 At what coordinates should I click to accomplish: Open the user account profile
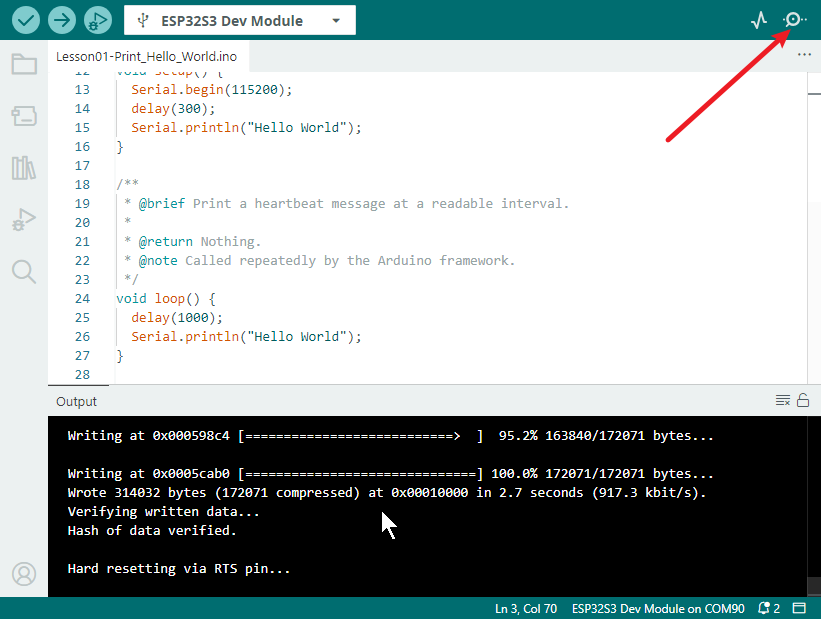[x=24, y=574]
